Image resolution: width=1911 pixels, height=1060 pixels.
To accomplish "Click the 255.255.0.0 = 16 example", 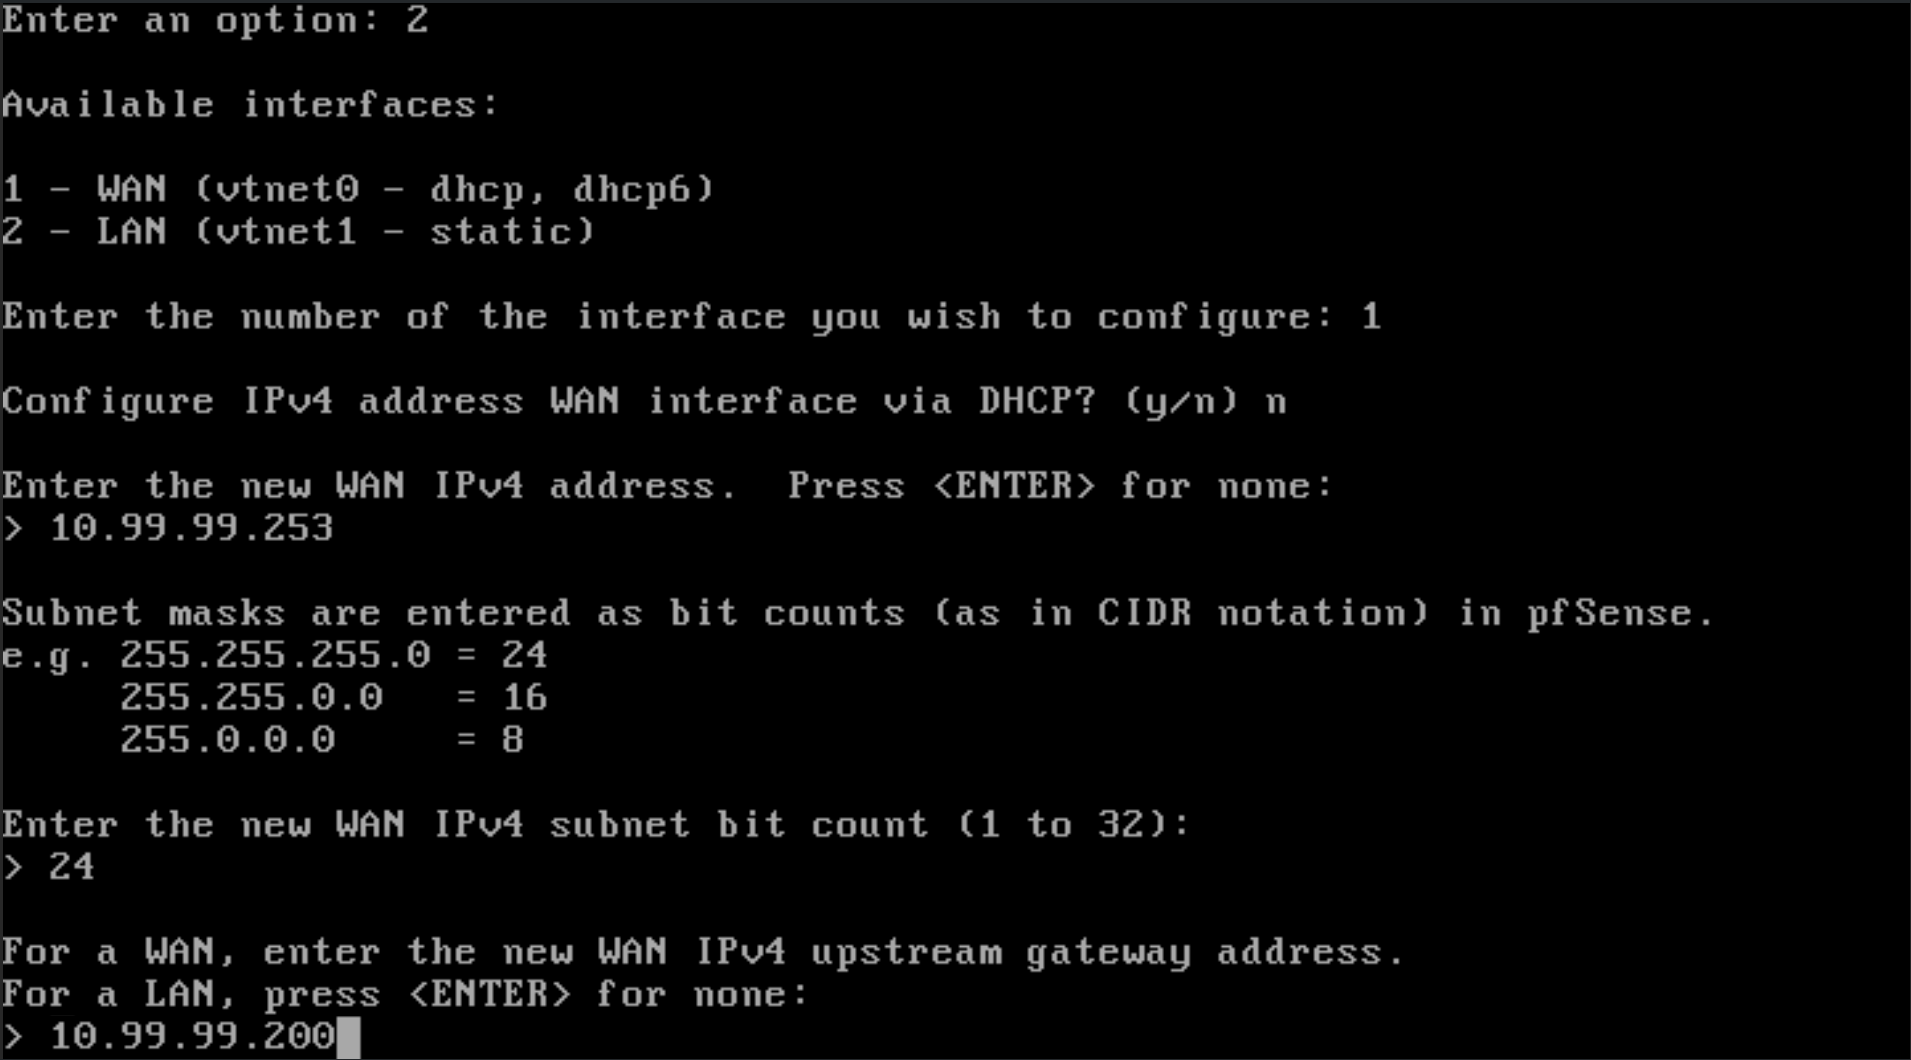I will pyautogui.click(x=333, y=697).
